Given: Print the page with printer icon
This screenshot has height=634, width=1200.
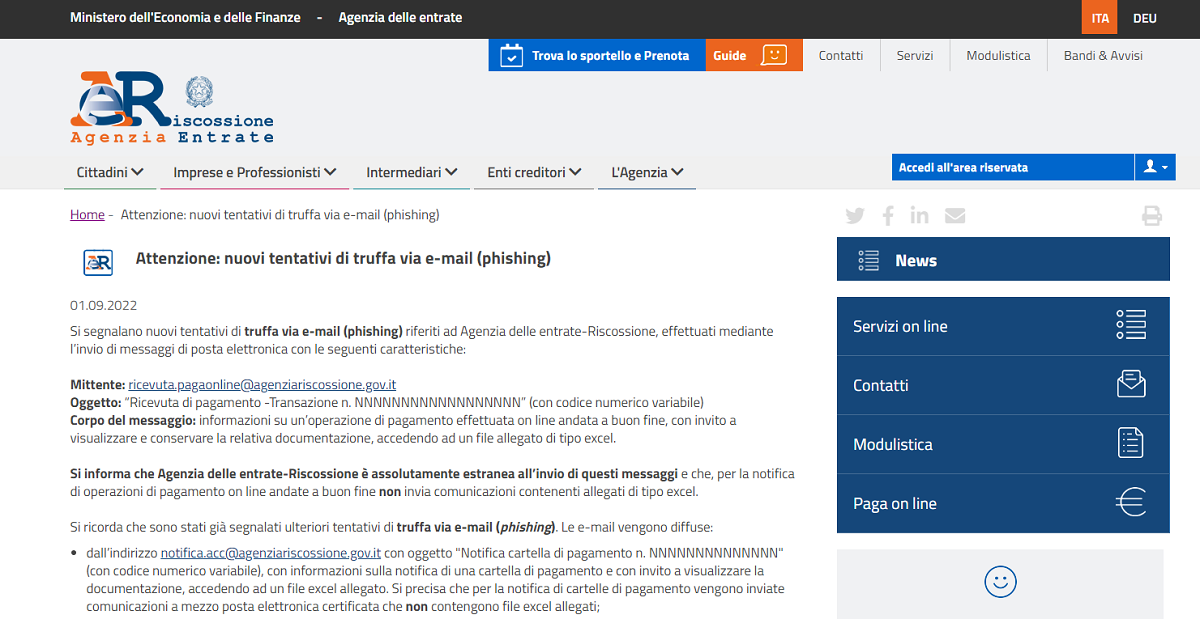Looking at the screenshot, I should 1152,215.
